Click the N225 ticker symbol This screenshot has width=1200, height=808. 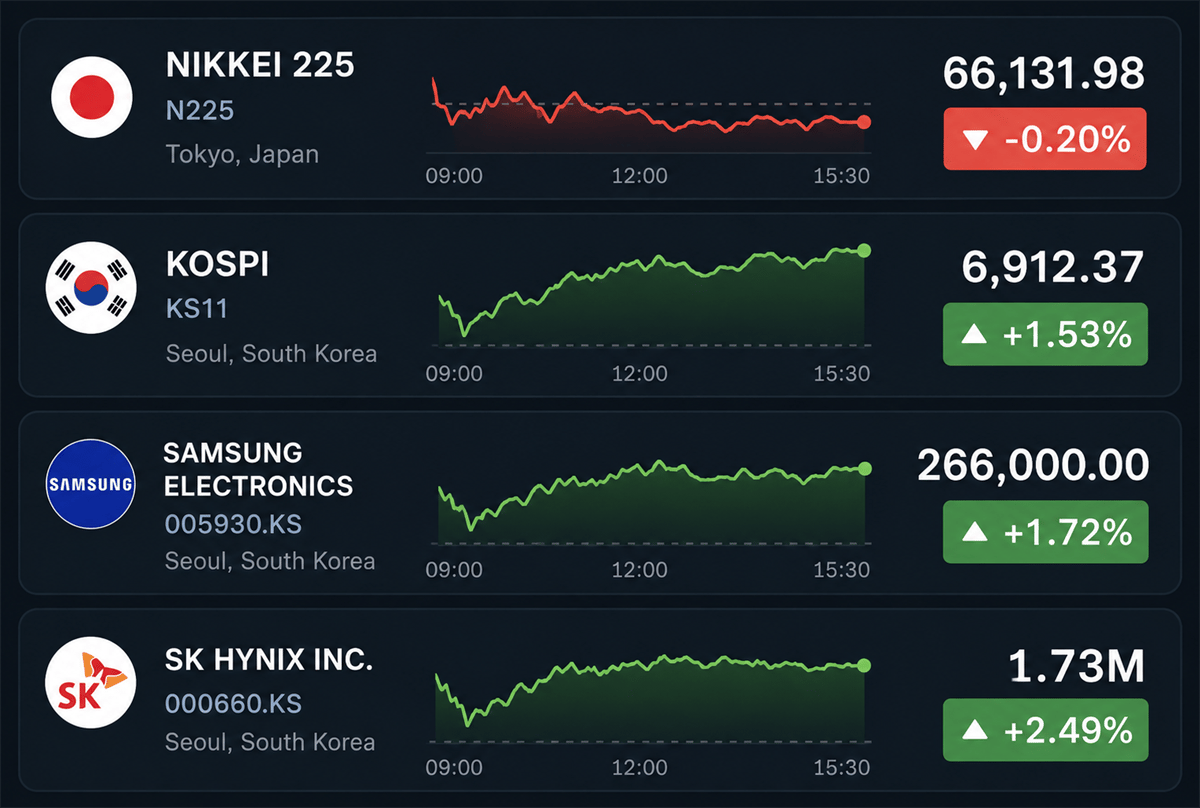199,110
